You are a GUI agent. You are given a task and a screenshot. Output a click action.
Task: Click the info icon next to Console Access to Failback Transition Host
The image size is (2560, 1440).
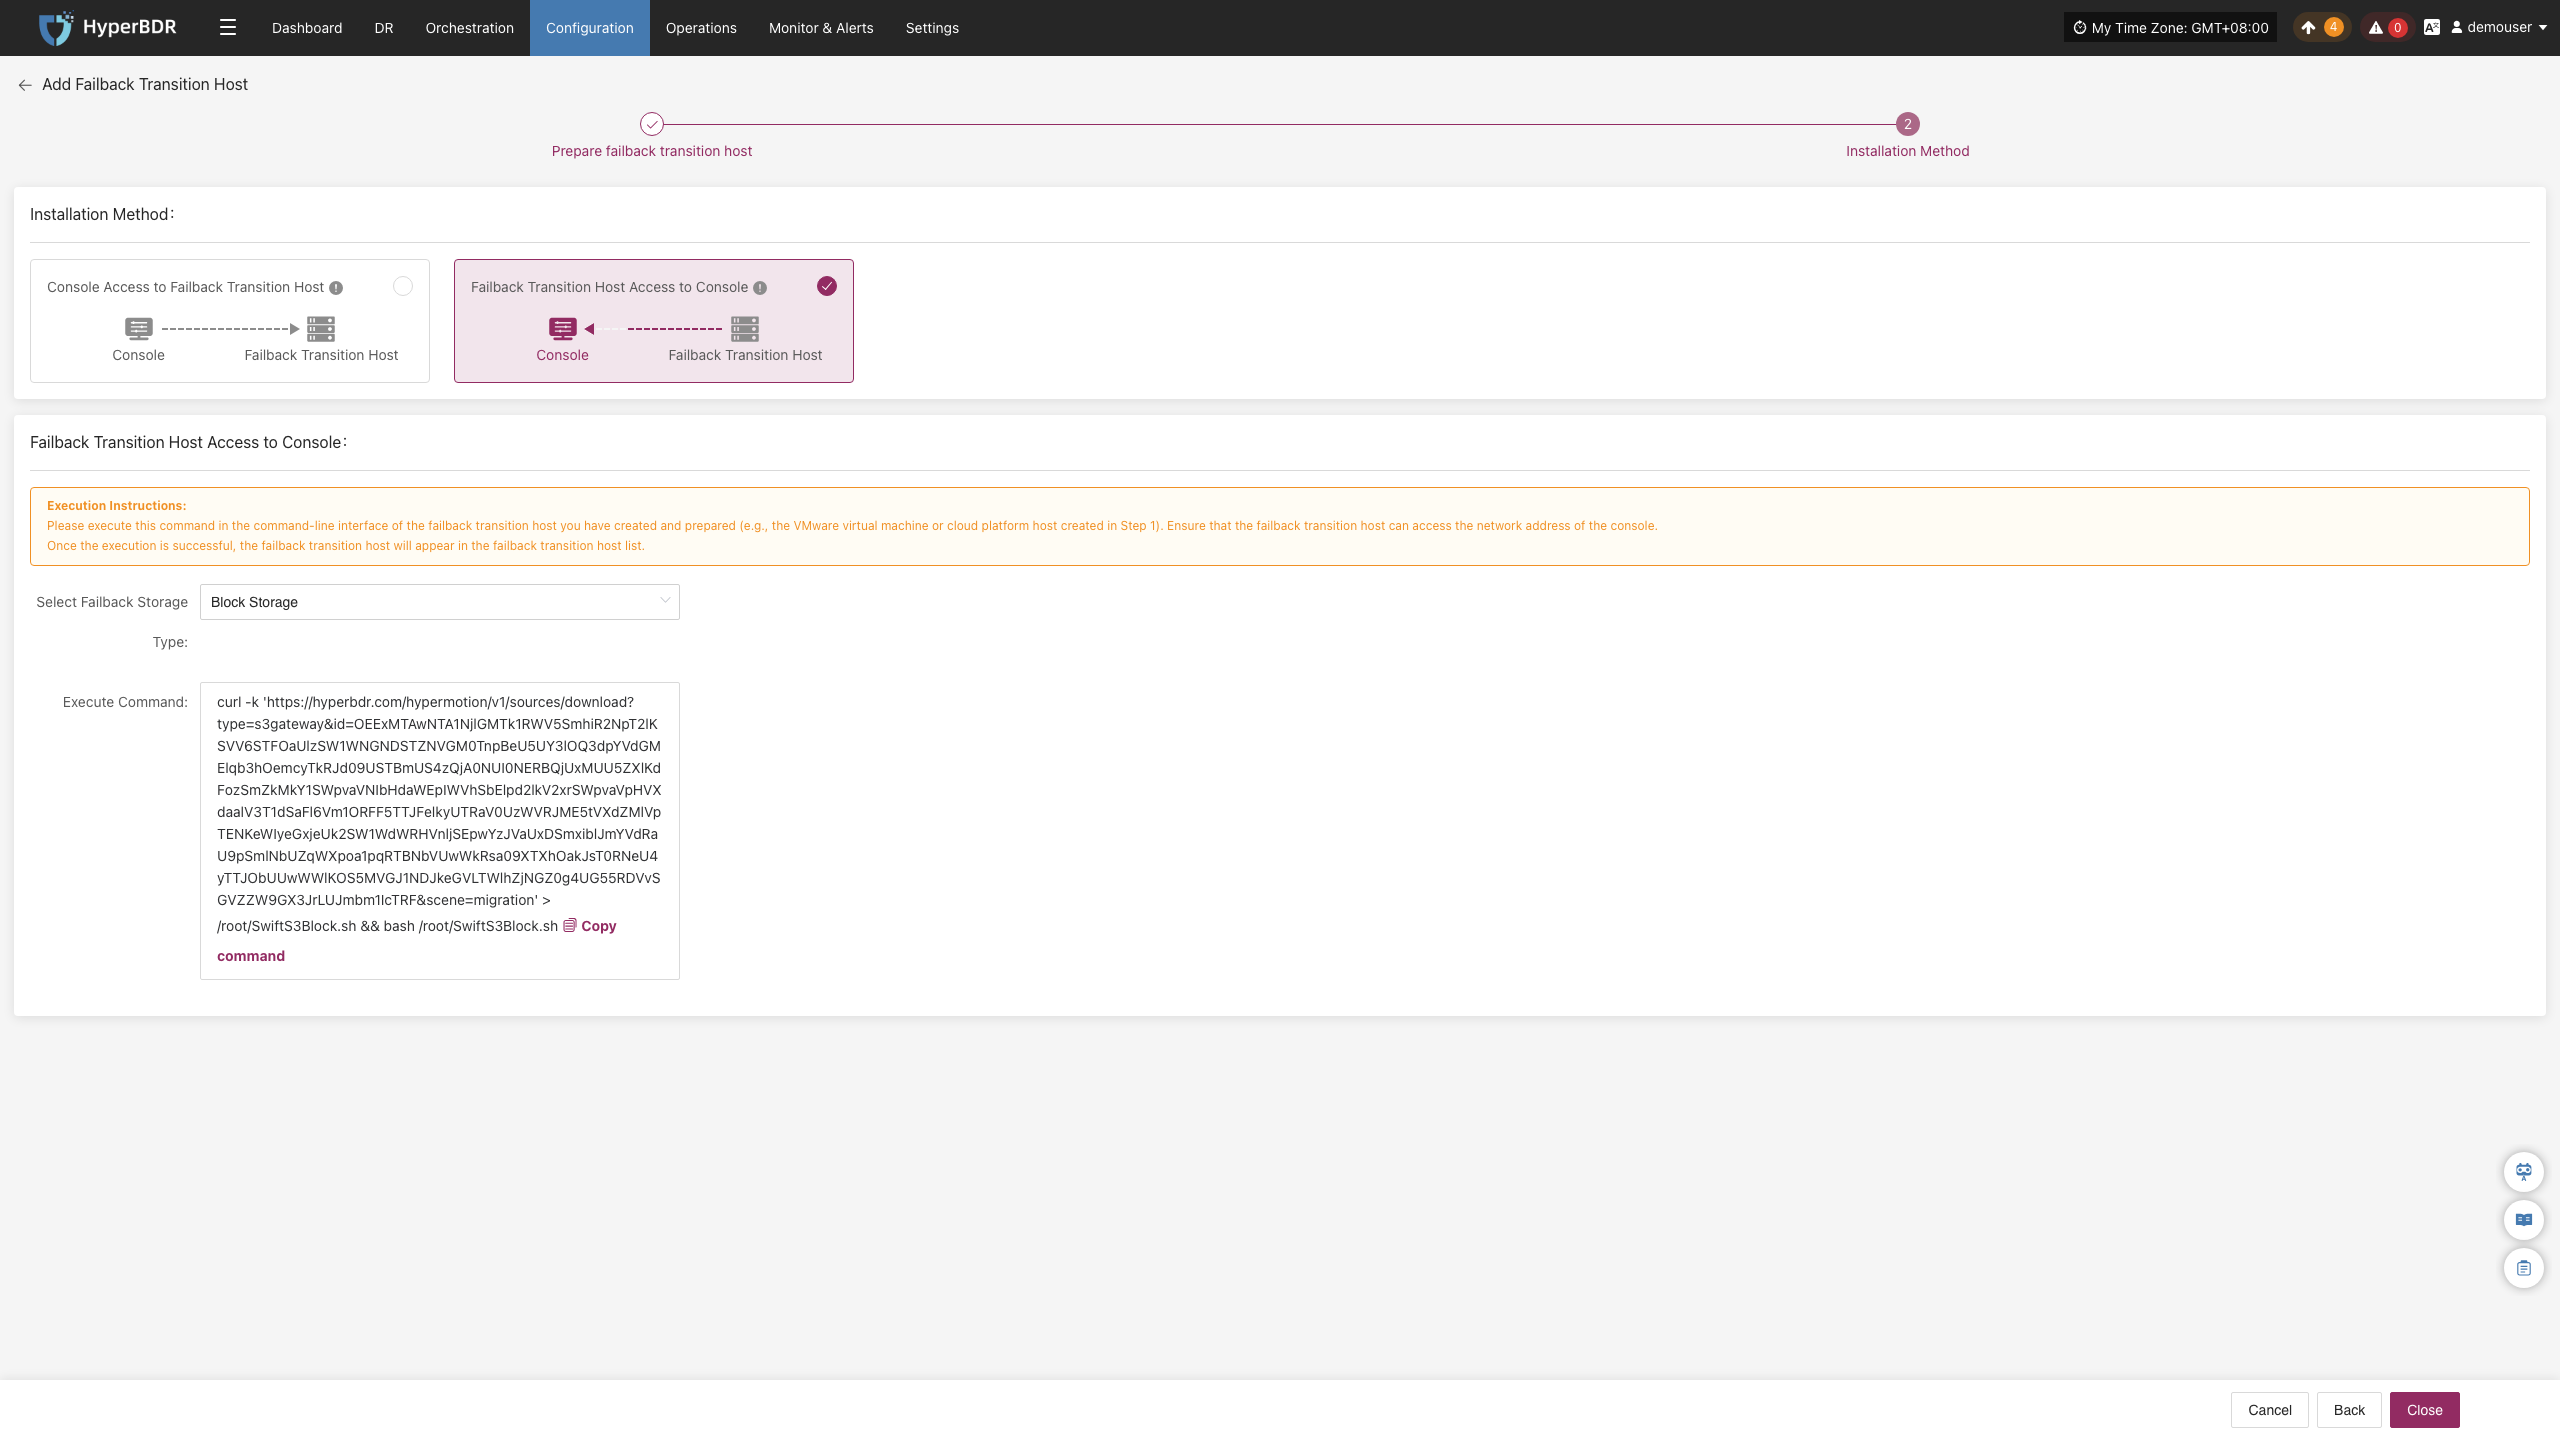pos(336,288)
